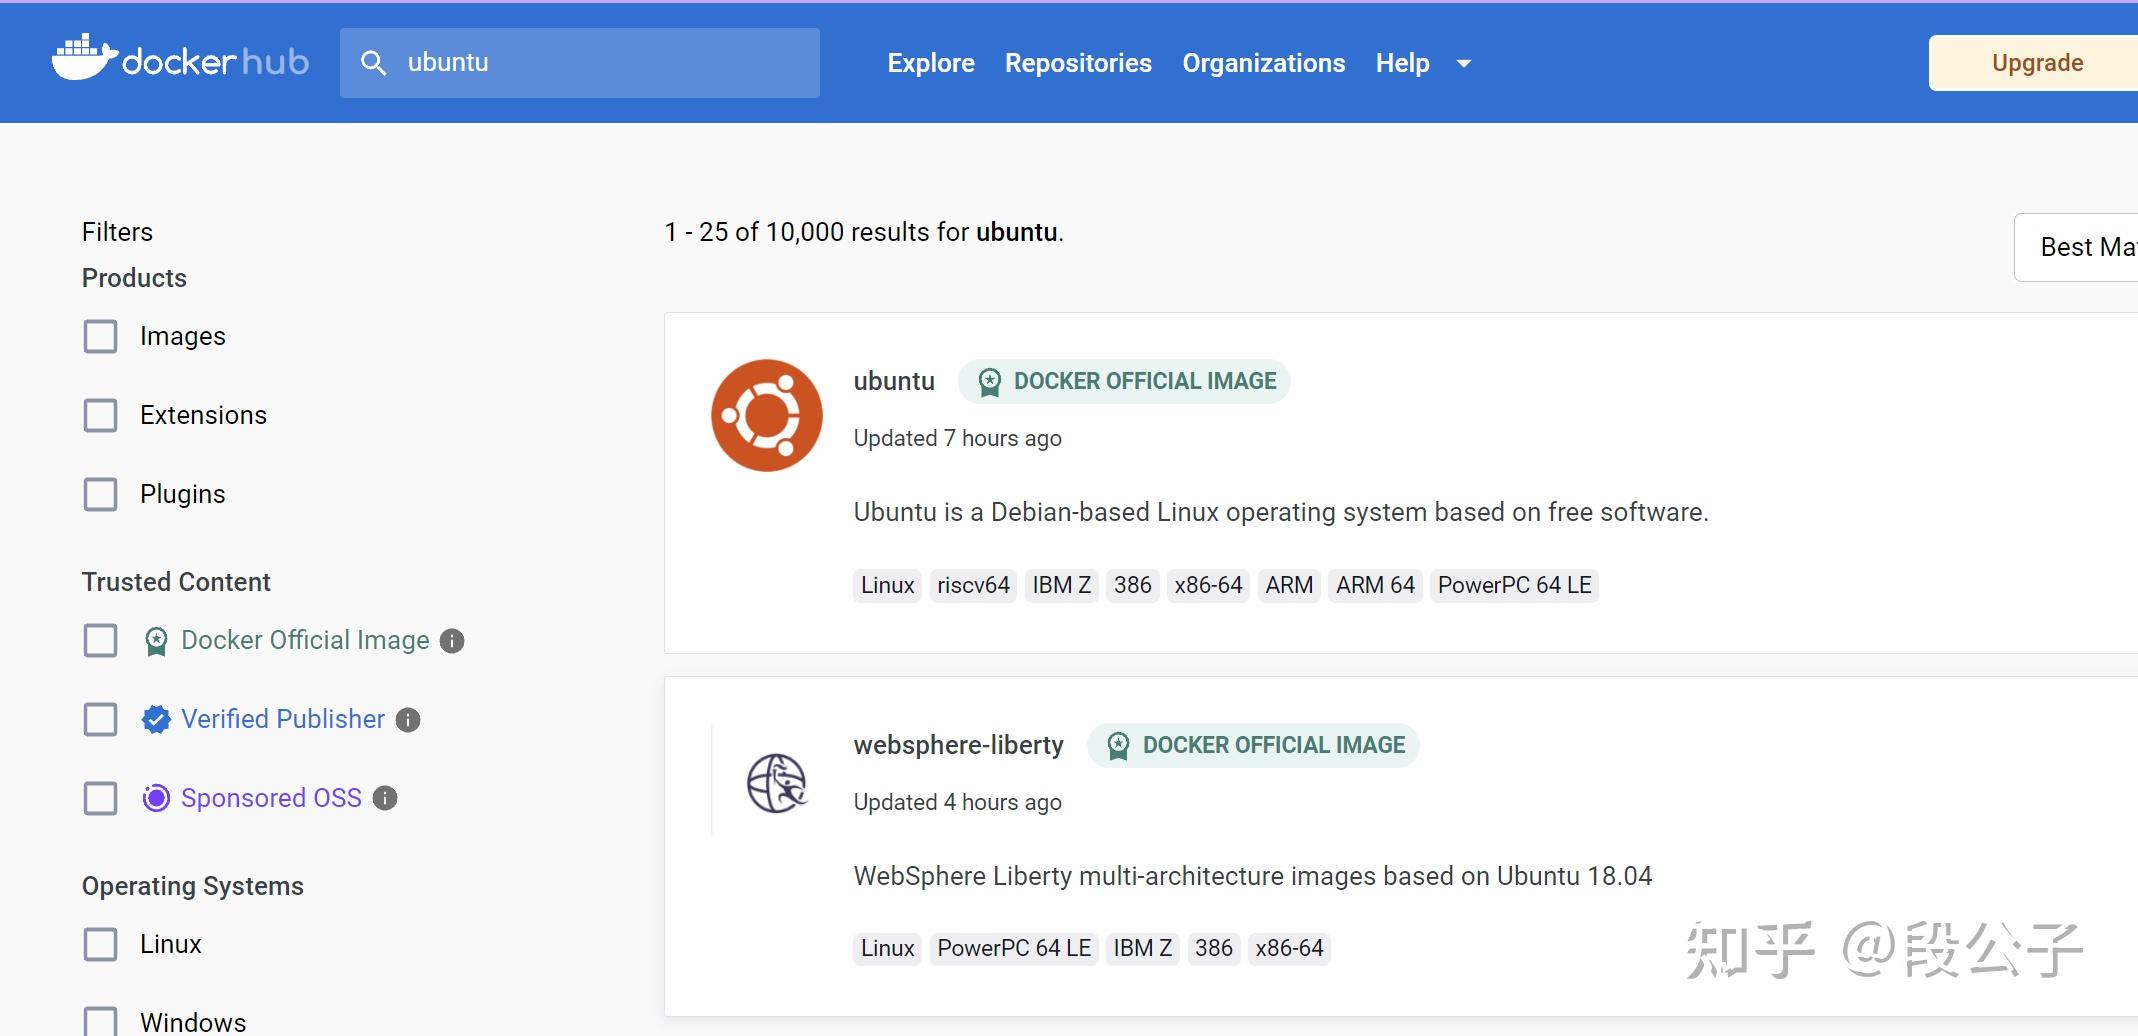Check the Extensions filter

point(100,415)
